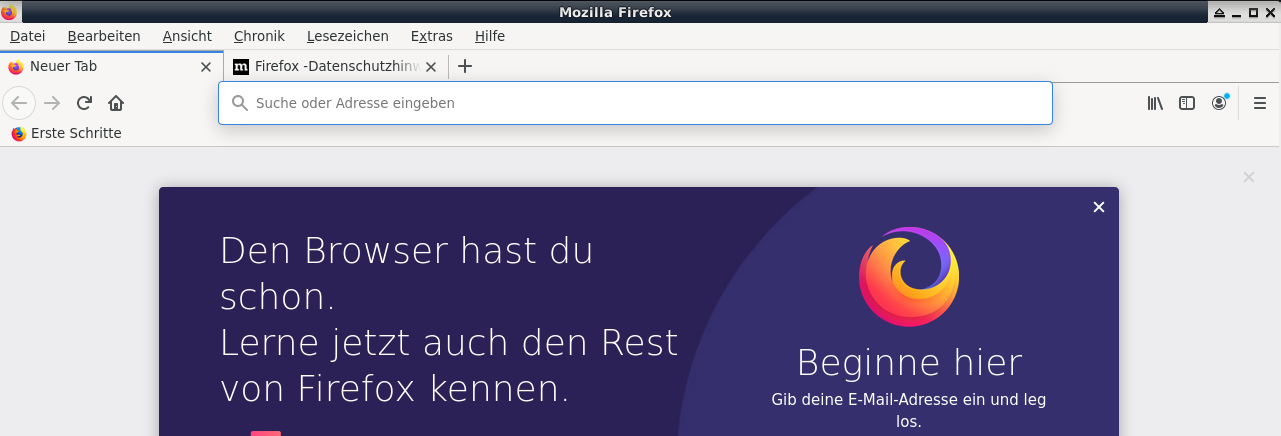
Task: Open the Firefox account icon
Action: [x=1219, y=103]
